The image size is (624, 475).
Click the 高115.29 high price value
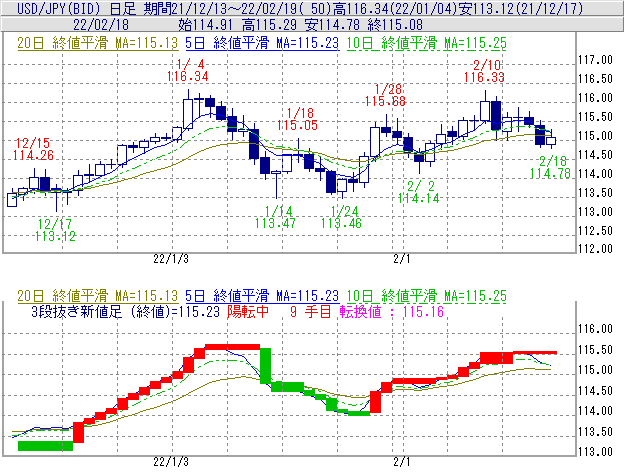(x=269, y=25)
